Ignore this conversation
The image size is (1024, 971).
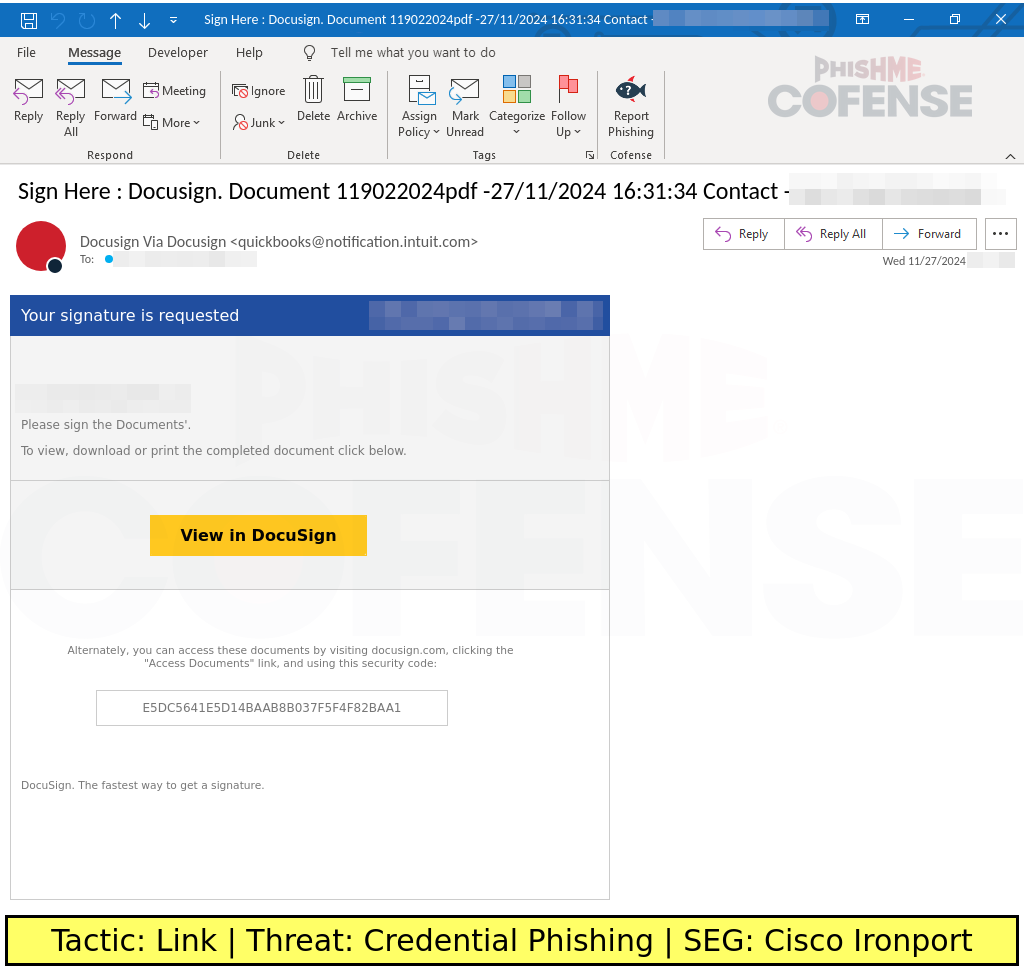coord(259,91)
